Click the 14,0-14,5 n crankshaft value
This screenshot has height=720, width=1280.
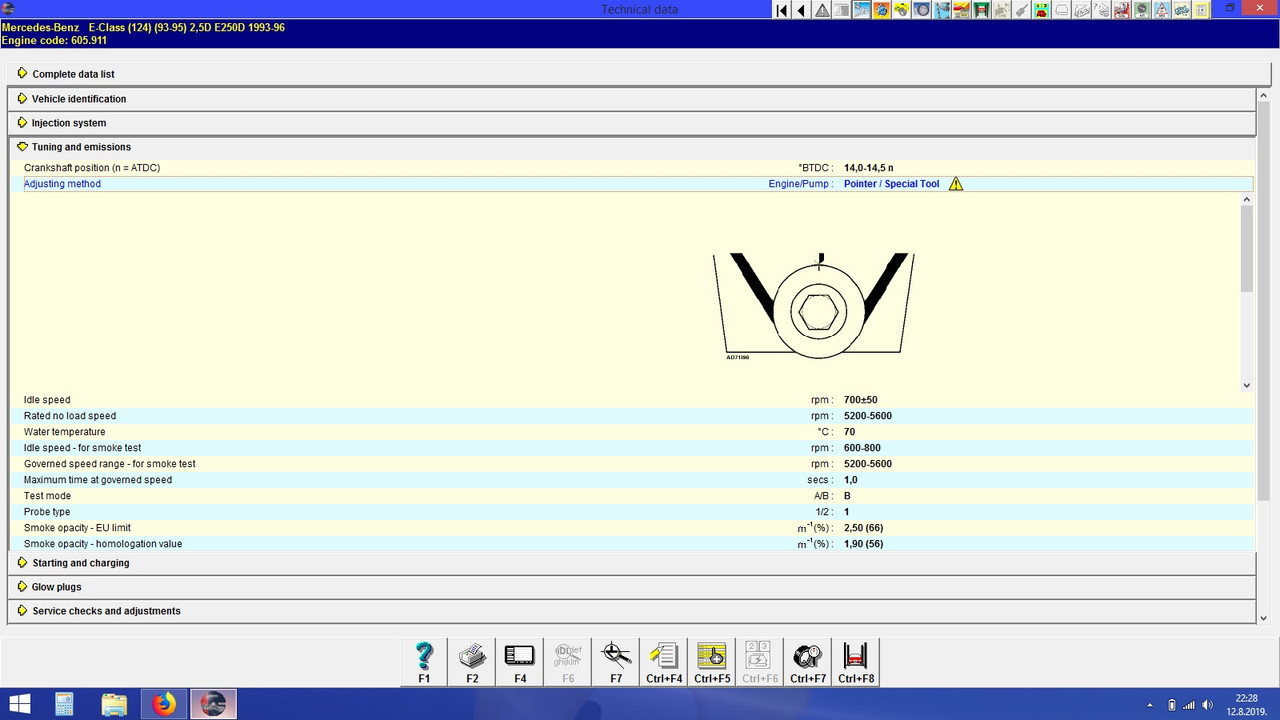pyautogui.click(x=869, y=168)
